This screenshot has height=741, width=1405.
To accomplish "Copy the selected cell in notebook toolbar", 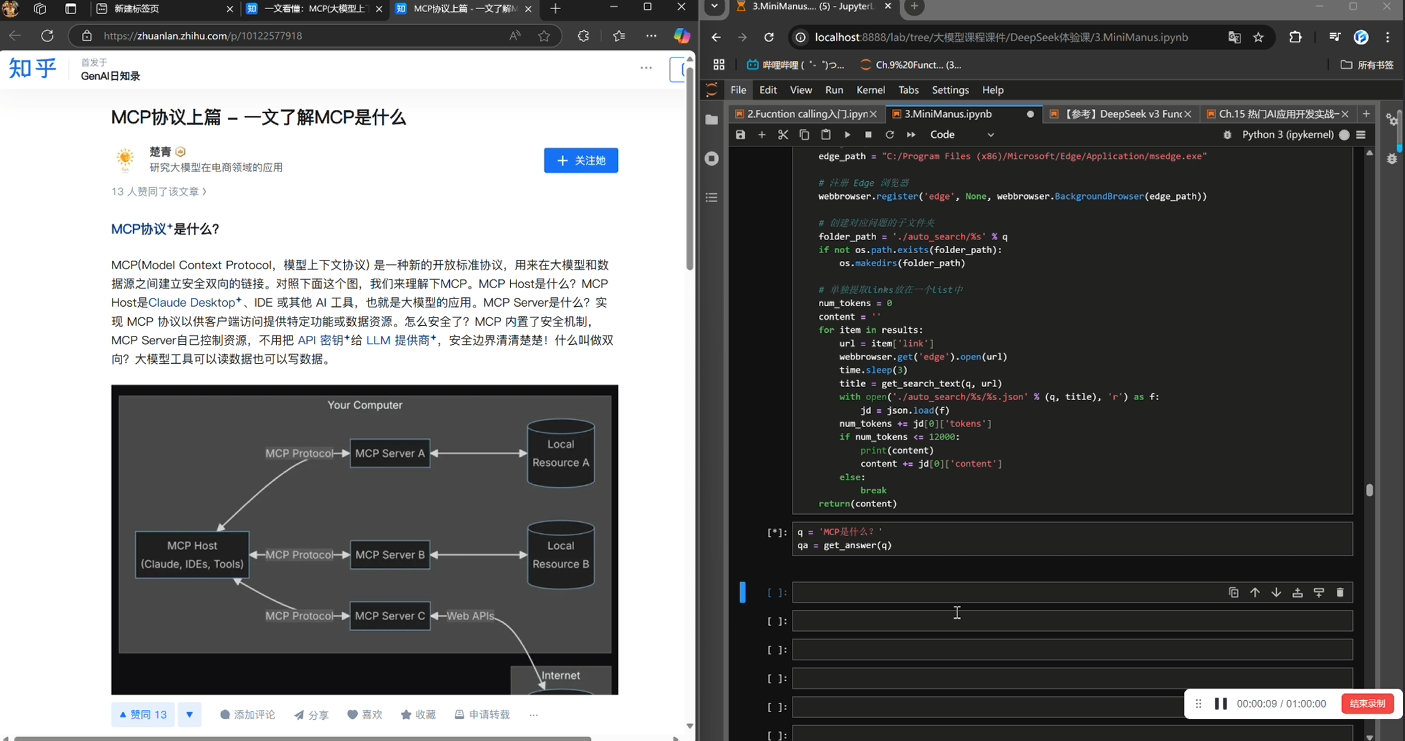I will [804, 135].
